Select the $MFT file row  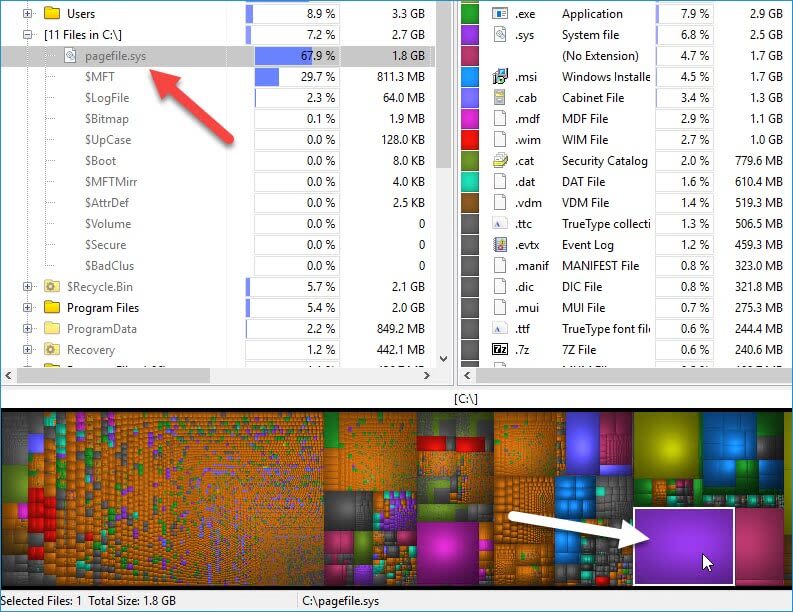click(218, 77)
